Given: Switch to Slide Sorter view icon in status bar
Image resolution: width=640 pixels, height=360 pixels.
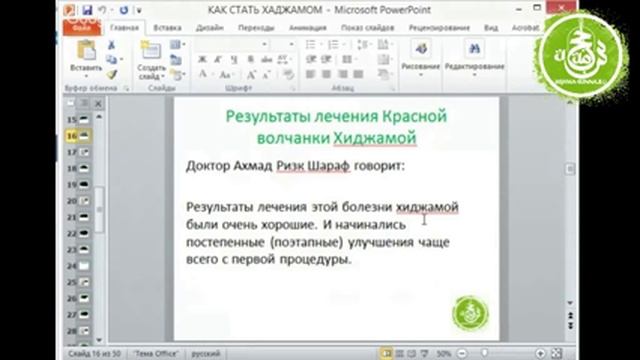Looking at the screenshot, I should coord(400,353).
